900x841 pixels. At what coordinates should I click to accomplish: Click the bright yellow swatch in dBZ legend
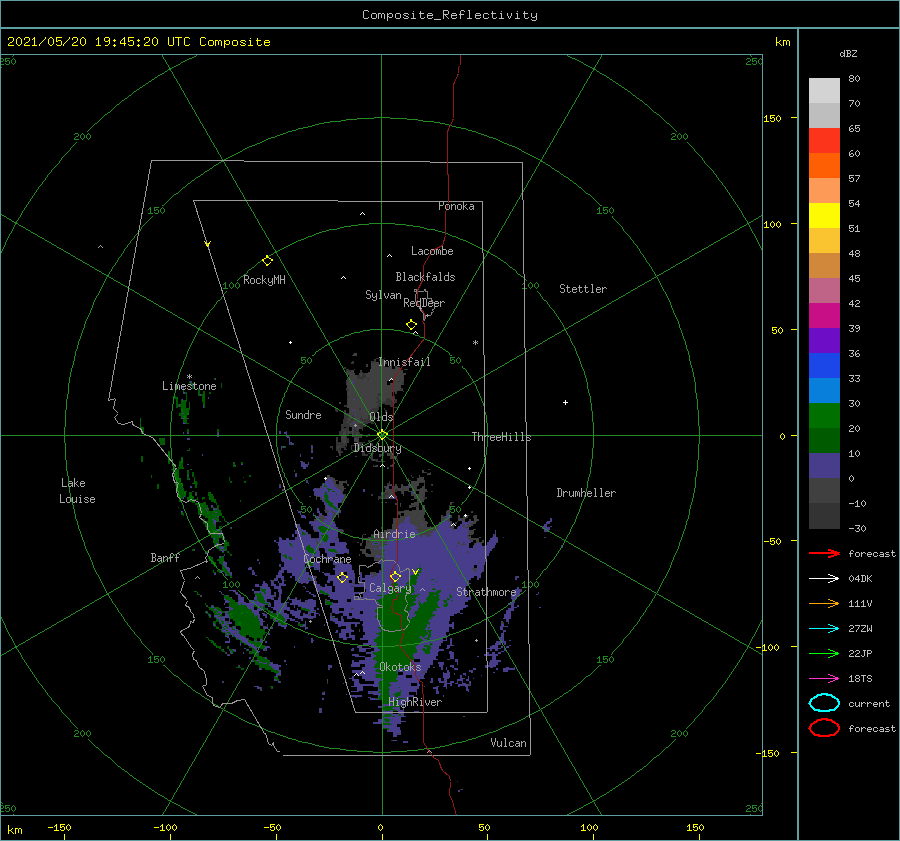824,215
